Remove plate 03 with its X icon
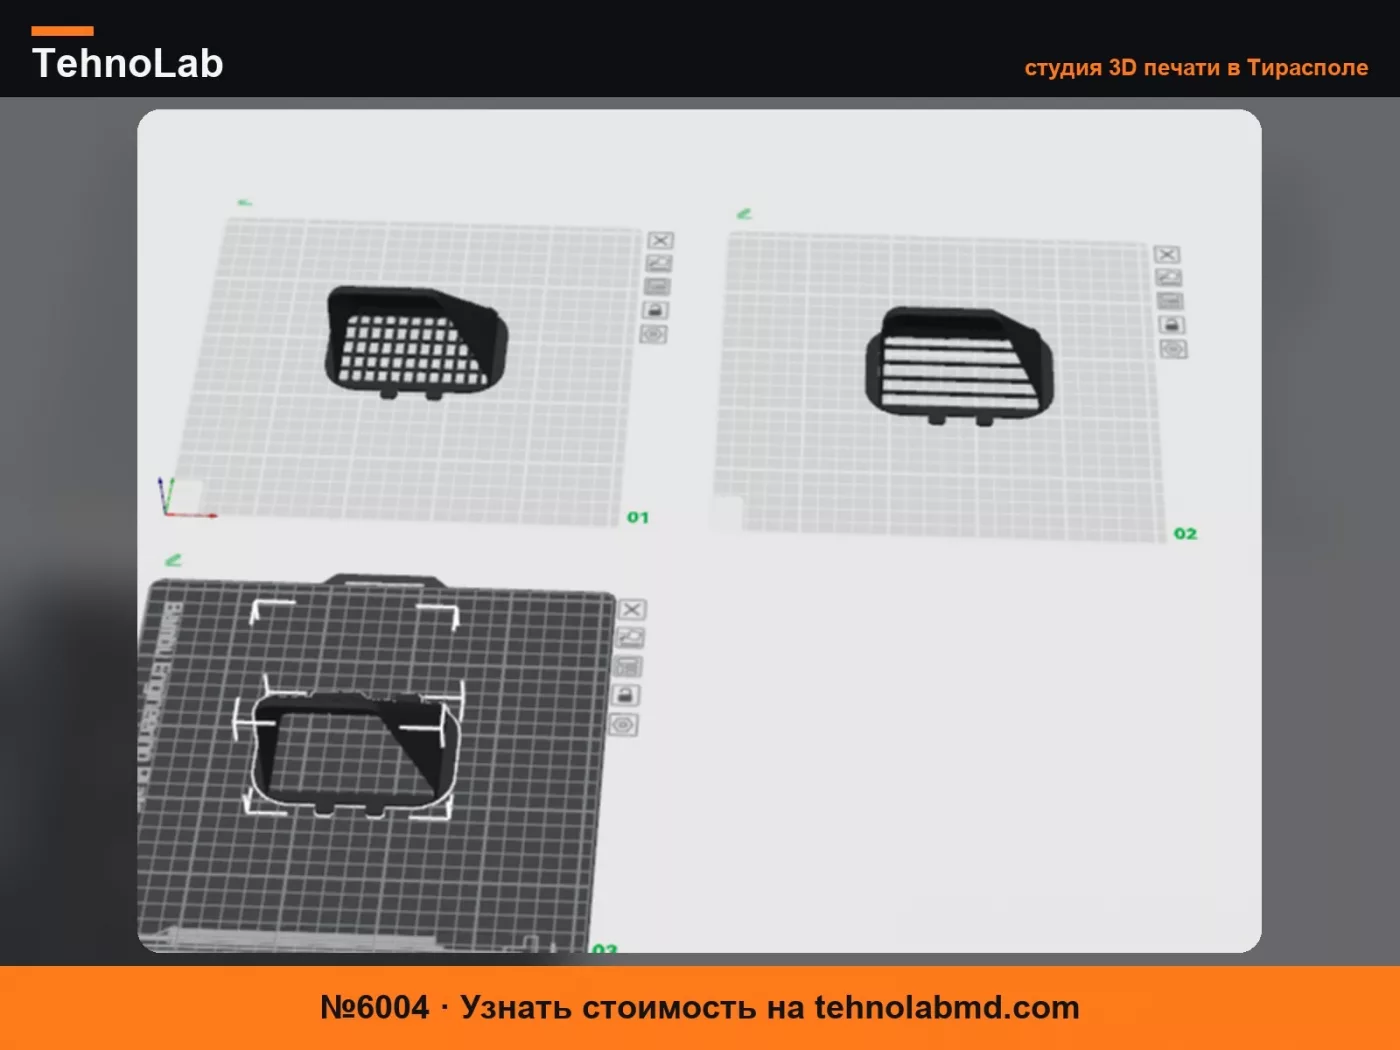This screenshot has height=1050, width=1400. (632, 609)
